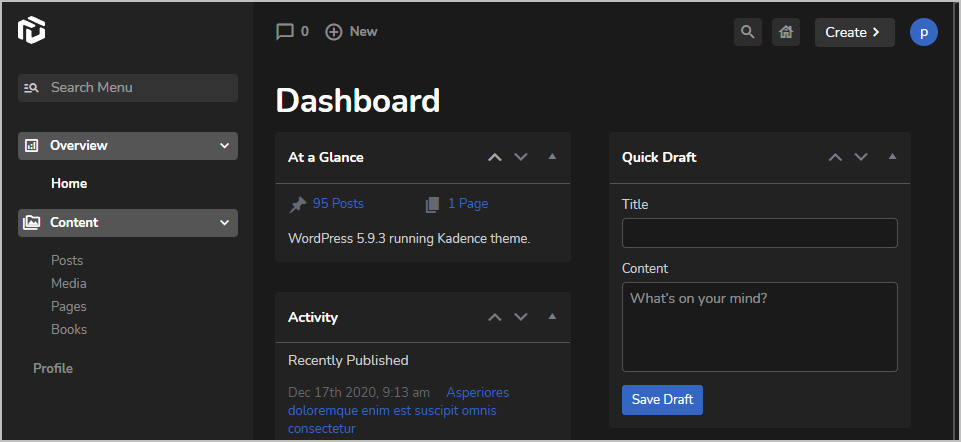
Task: Collapse the Quick Draft panel
Action: pos(892,157)
